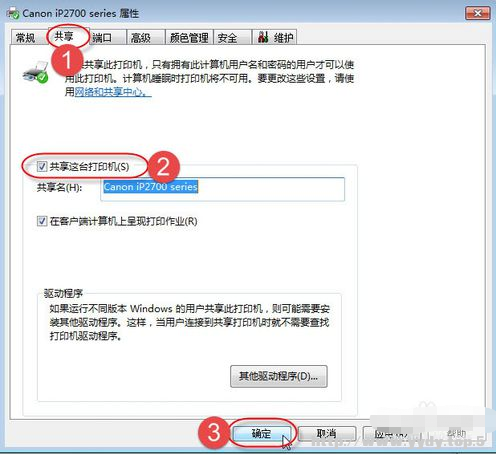Click the 帮助 button
496x454 pixels.
[456, 434]
